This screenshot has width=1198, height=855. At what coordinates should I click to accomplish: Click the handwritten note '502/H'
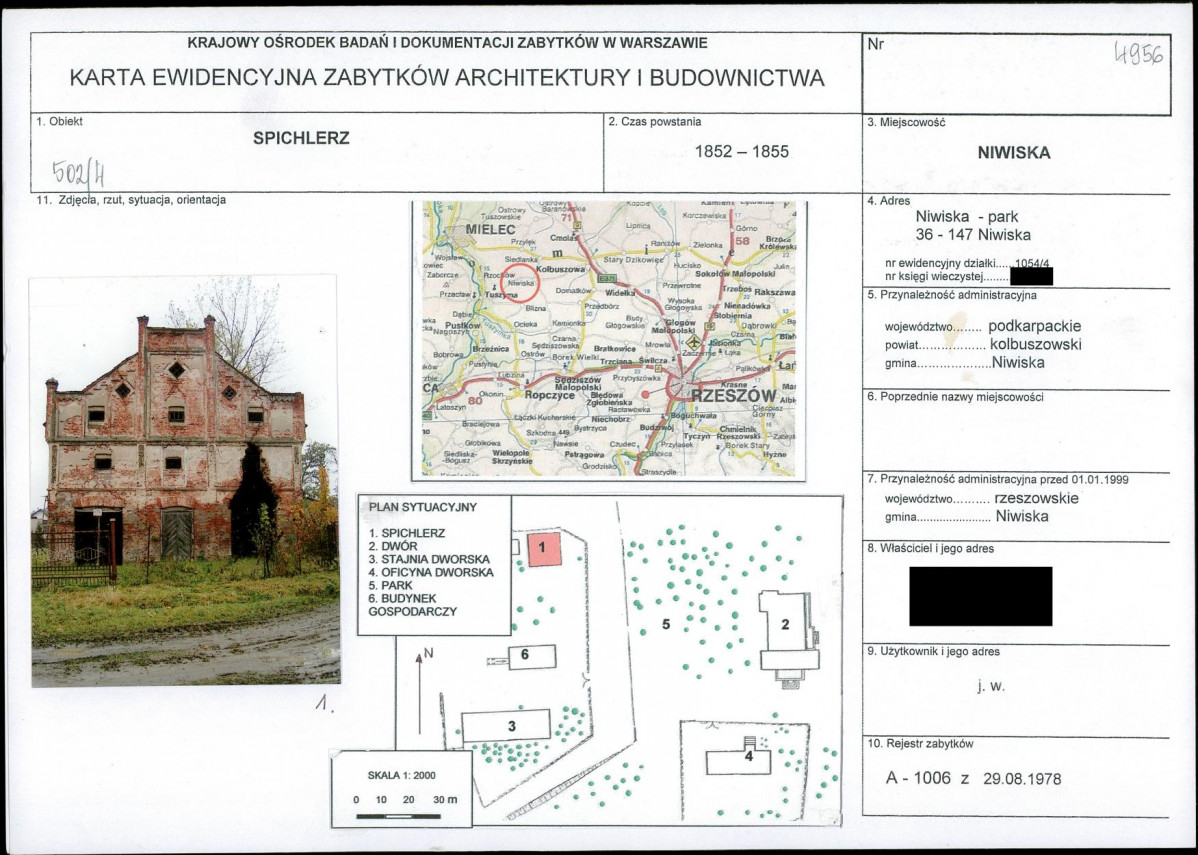pyautogui.click(x=78, y=175)
